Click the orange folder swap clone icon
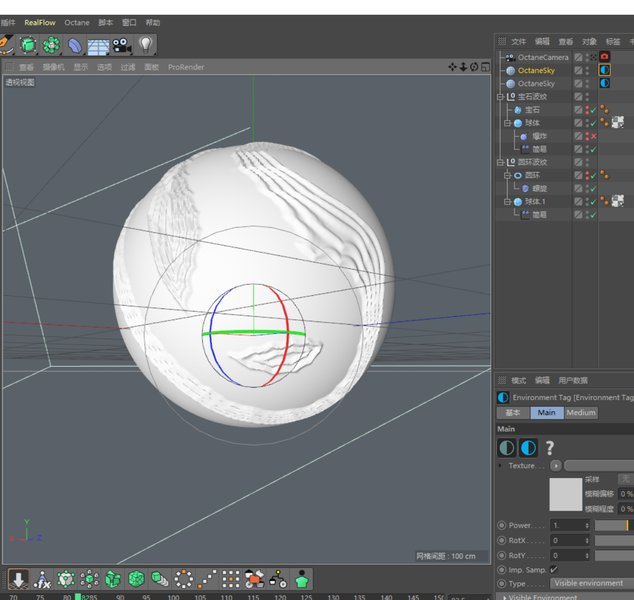 [x=255, y=579]
